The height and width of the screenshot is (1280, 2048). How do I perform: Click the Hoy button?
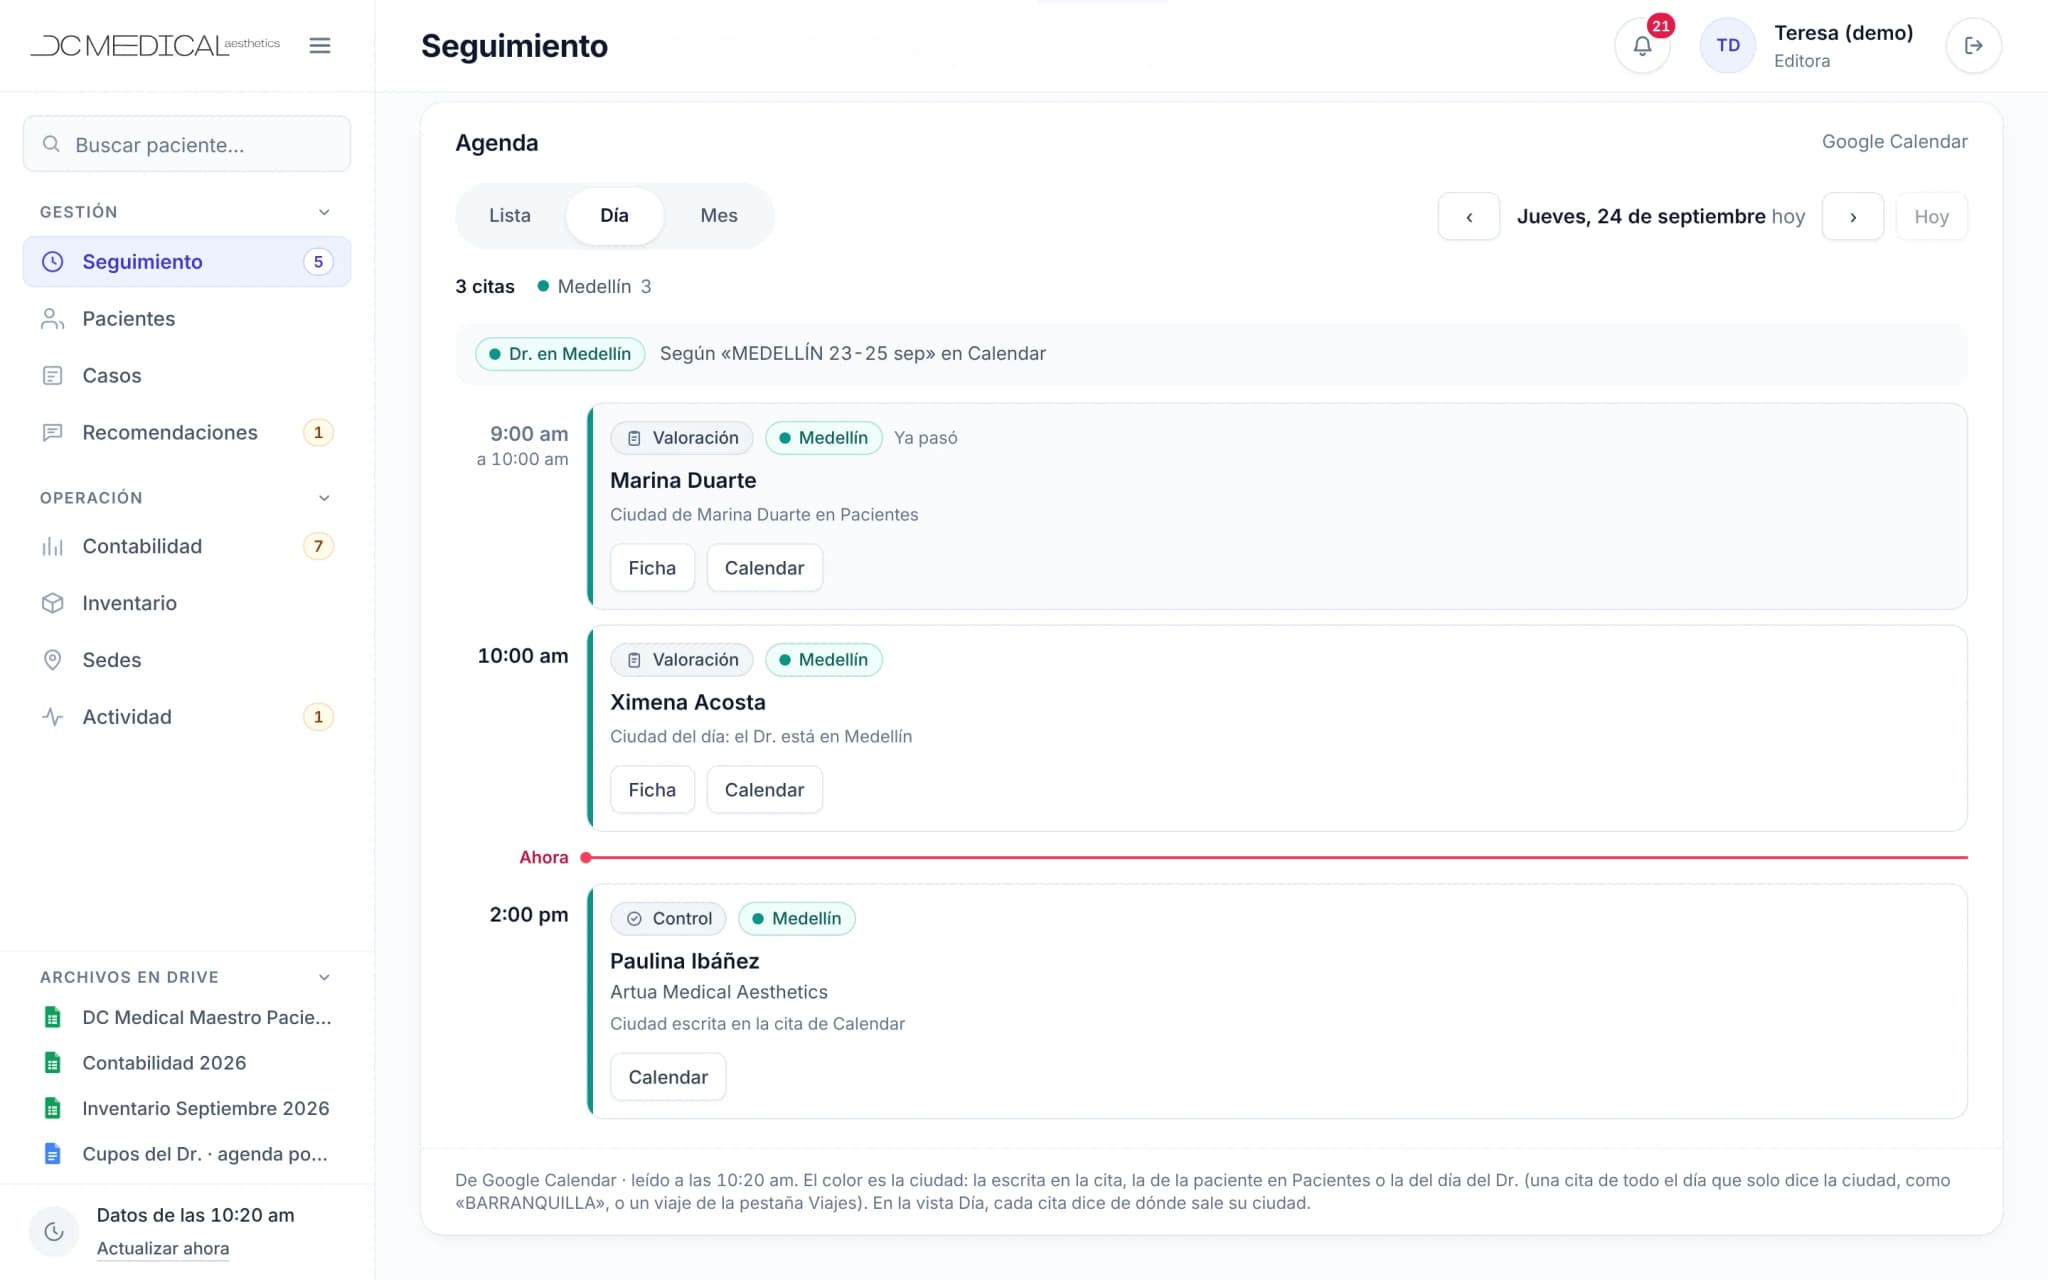(1931, 217)
